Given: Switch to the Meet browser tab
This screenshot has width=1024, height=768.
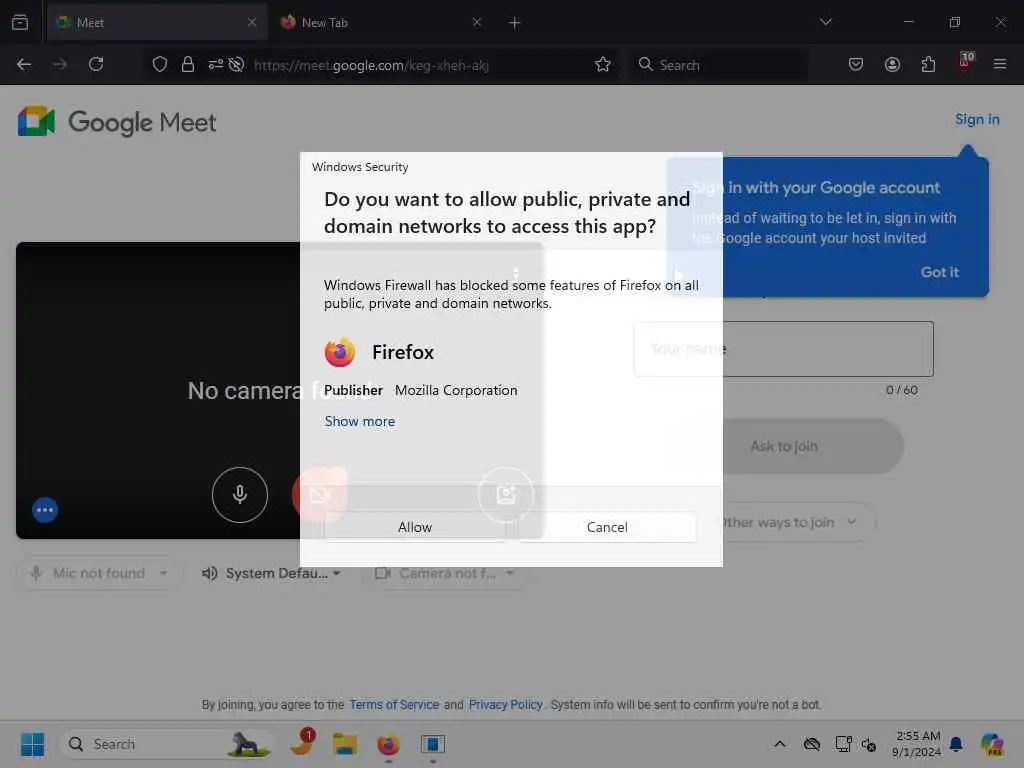Looking at the screenshot, I should click(x=157, y=22).
